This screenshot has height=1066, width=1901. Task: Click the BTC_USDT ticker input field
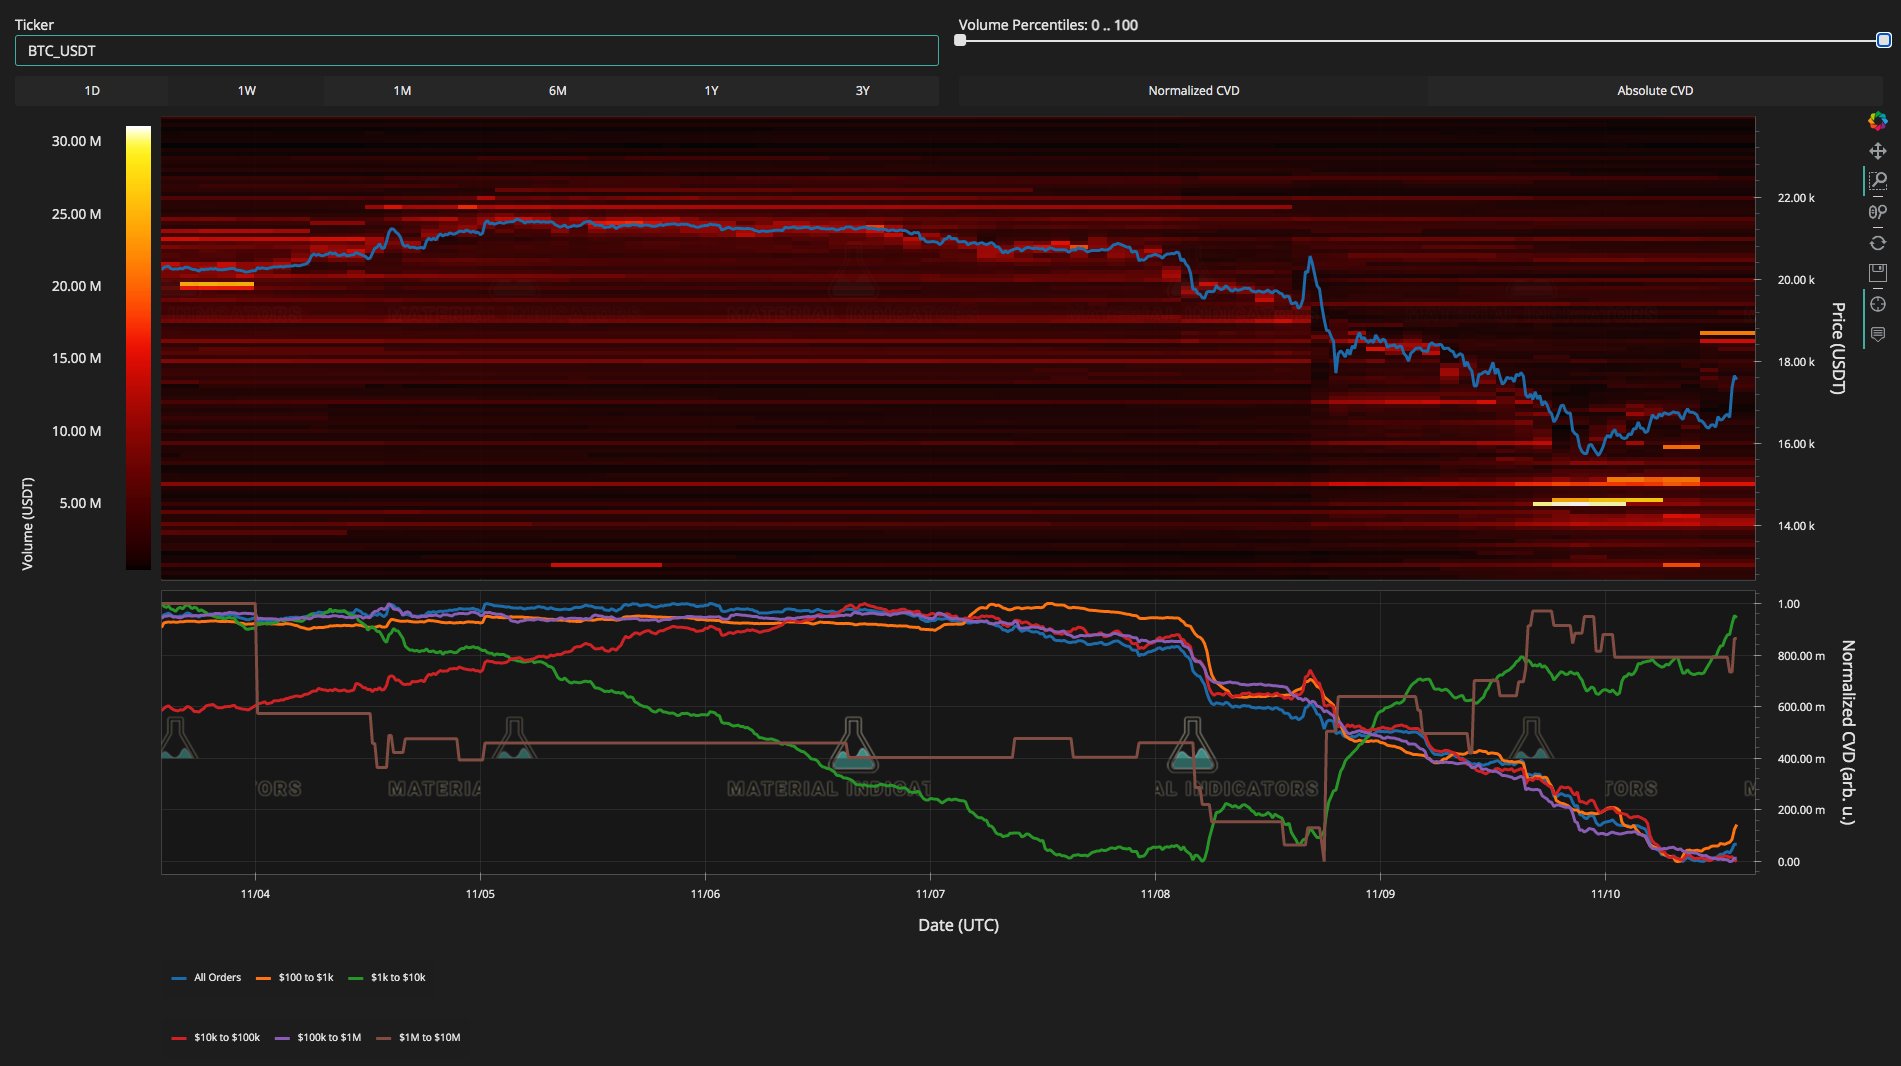coord(476,51)
